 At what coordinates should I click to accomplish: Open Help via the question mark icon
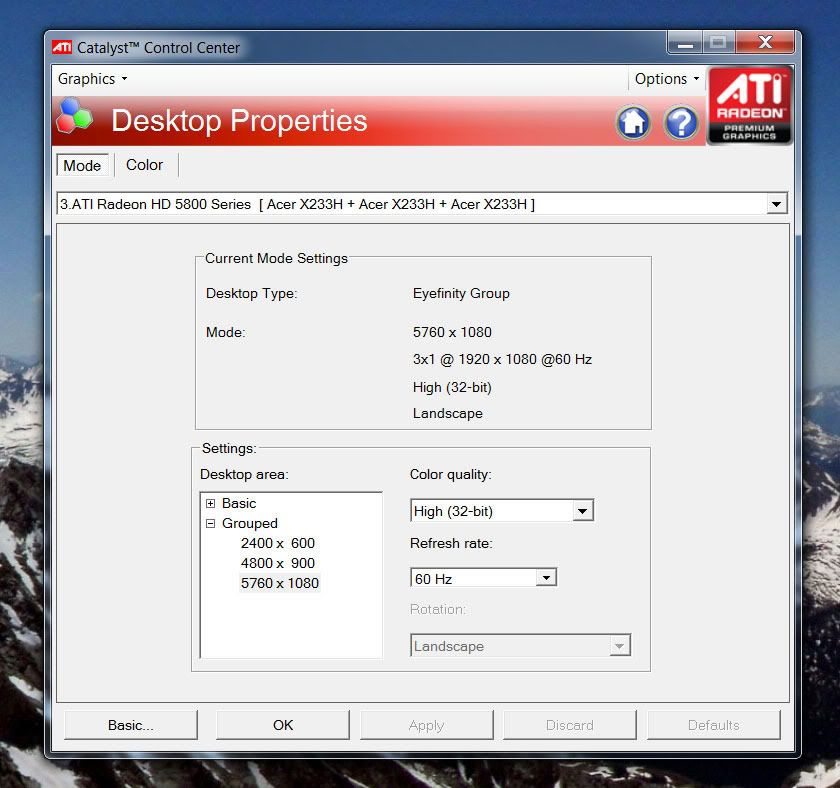coord(681,123)
